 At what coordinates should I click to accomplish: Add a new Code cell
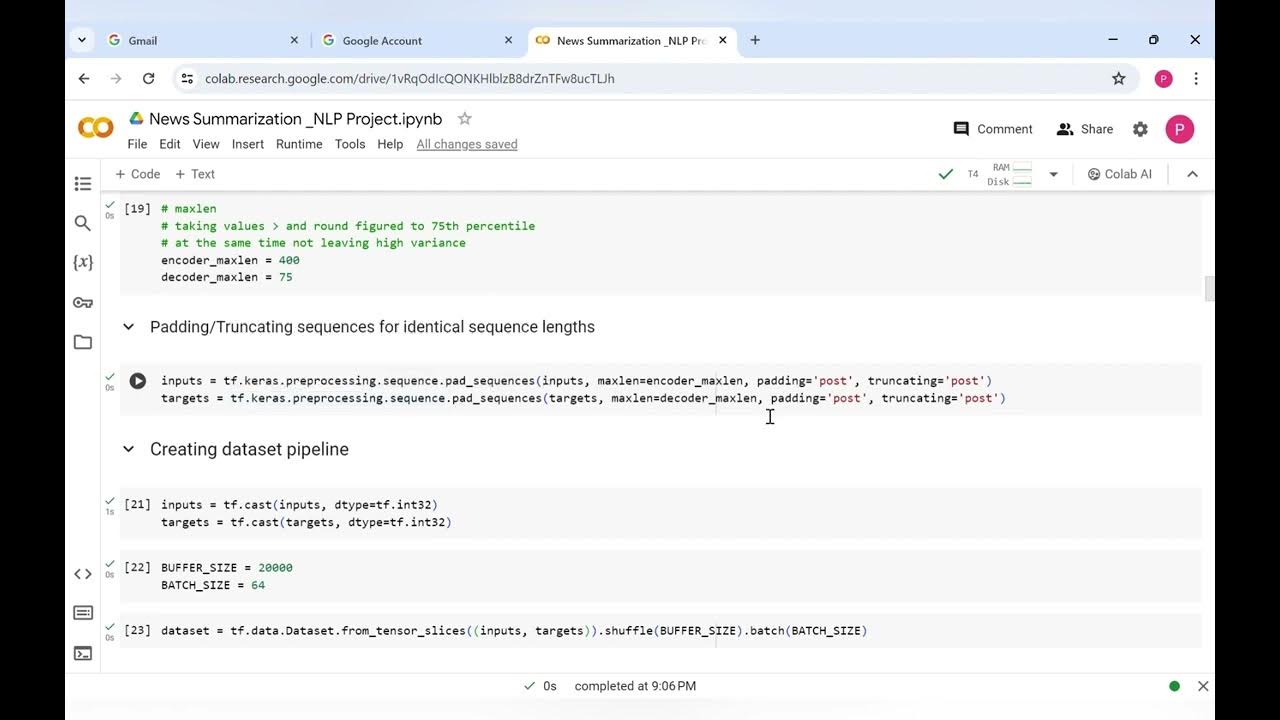pos(138,174)
